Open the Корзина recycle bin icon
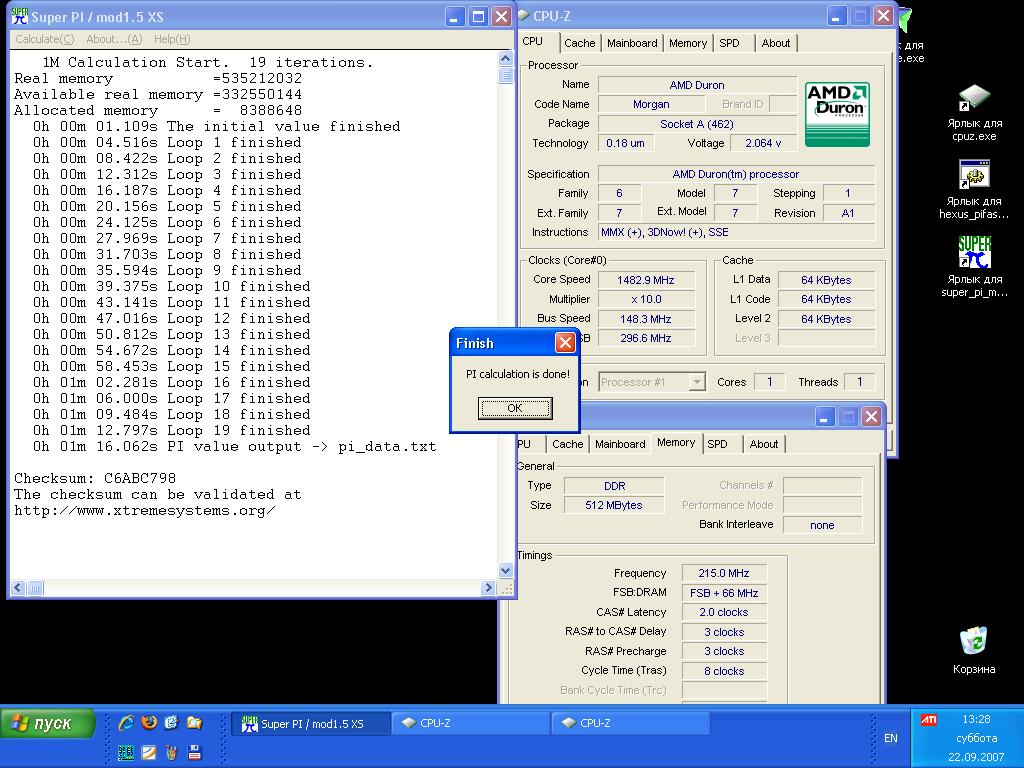 coord(974,650)
